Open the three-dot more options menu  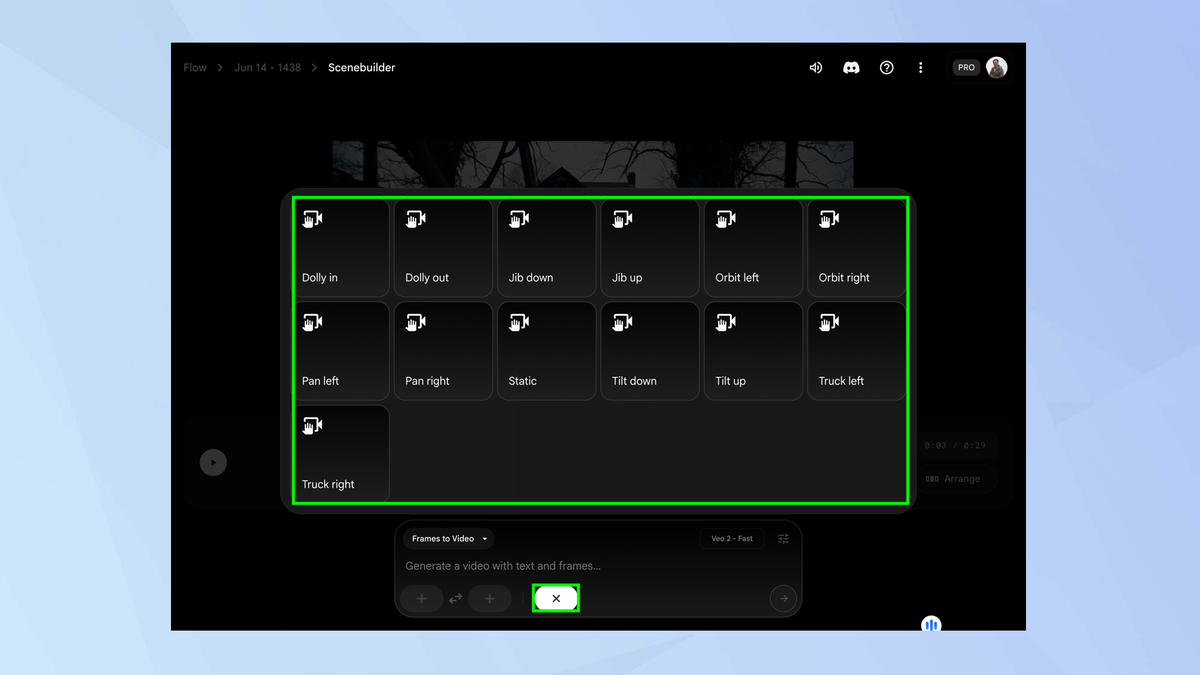(921, 68)
